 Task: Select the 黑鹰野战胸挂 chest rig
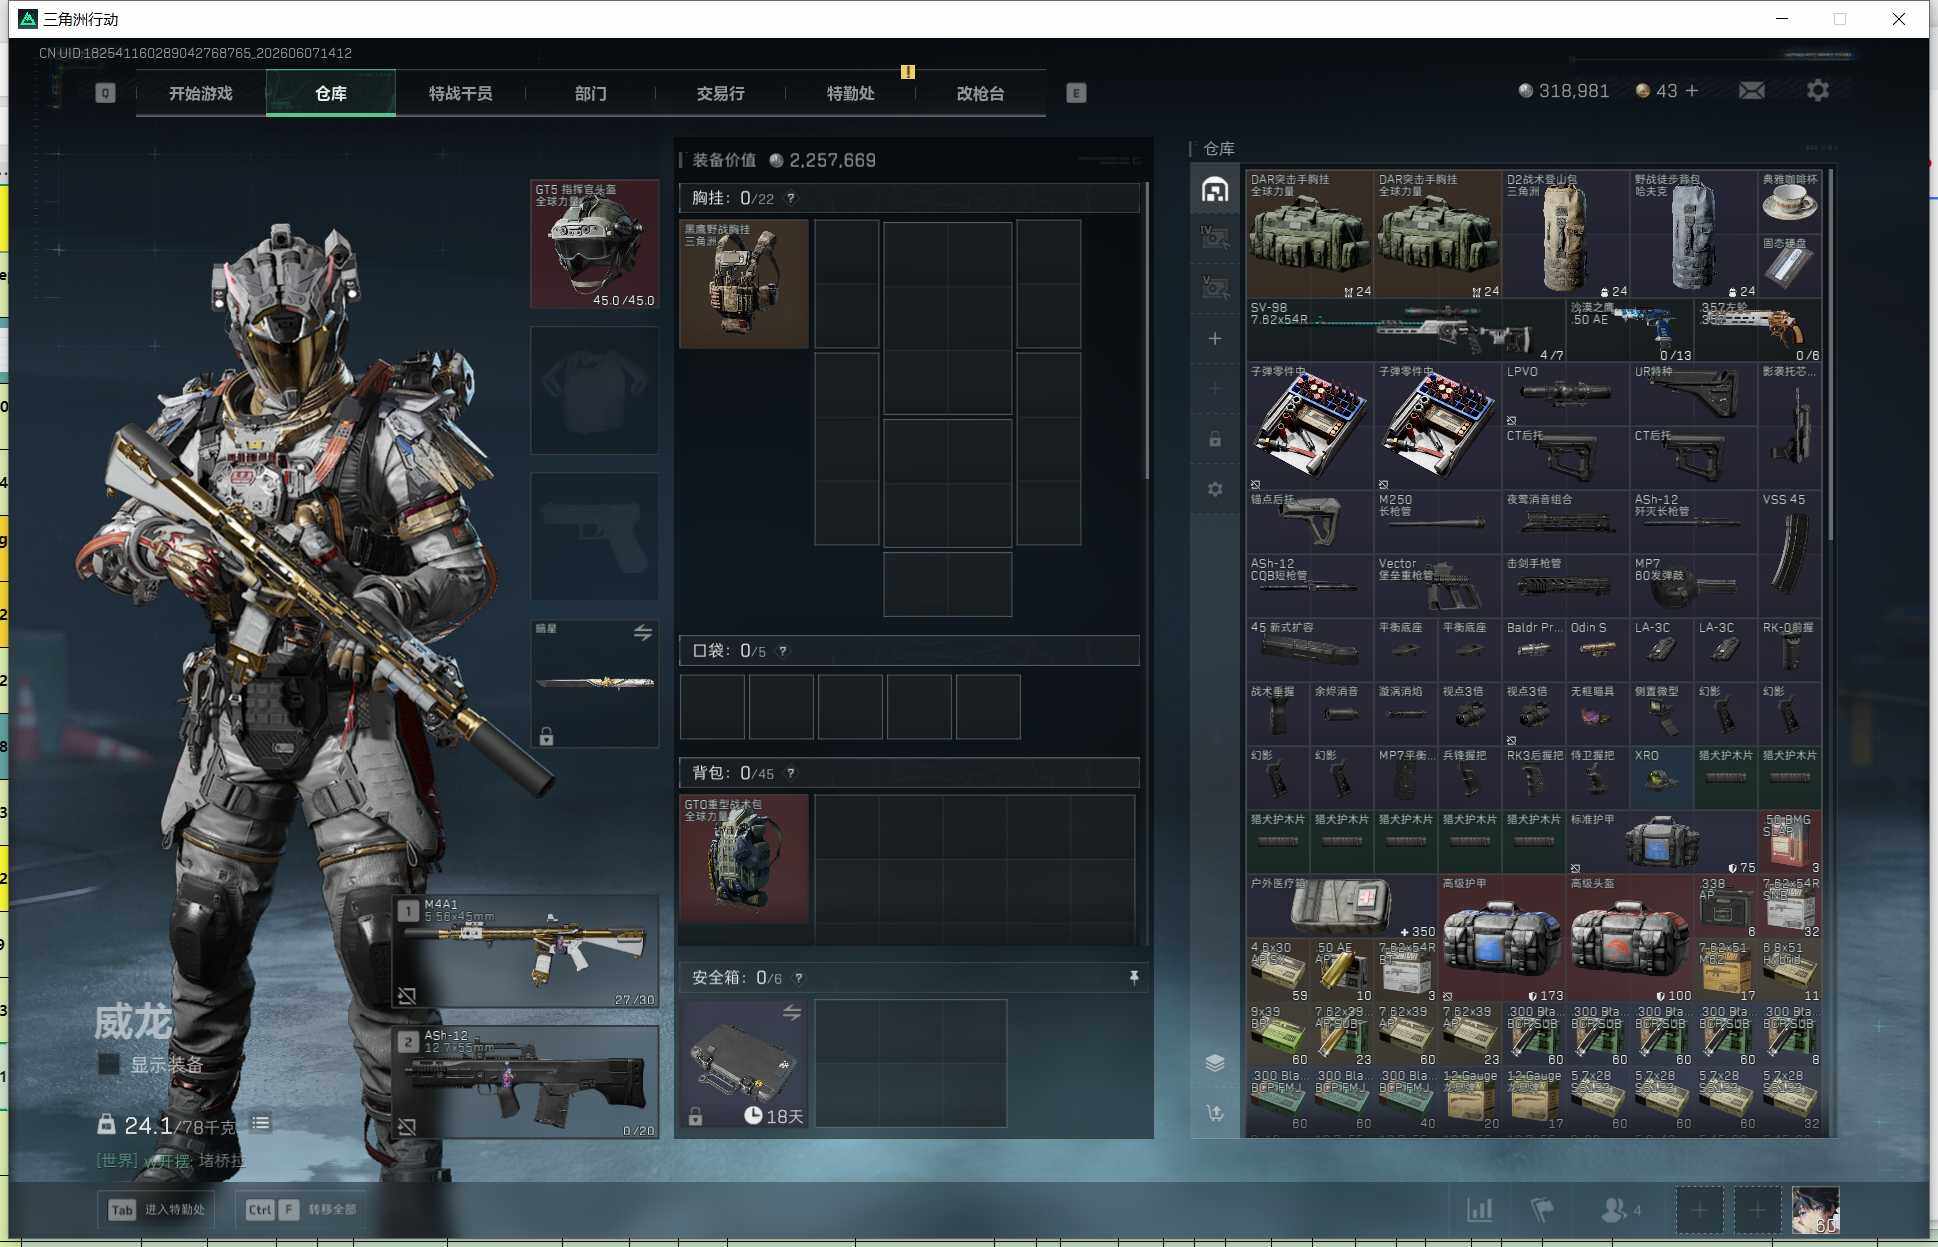744,284
